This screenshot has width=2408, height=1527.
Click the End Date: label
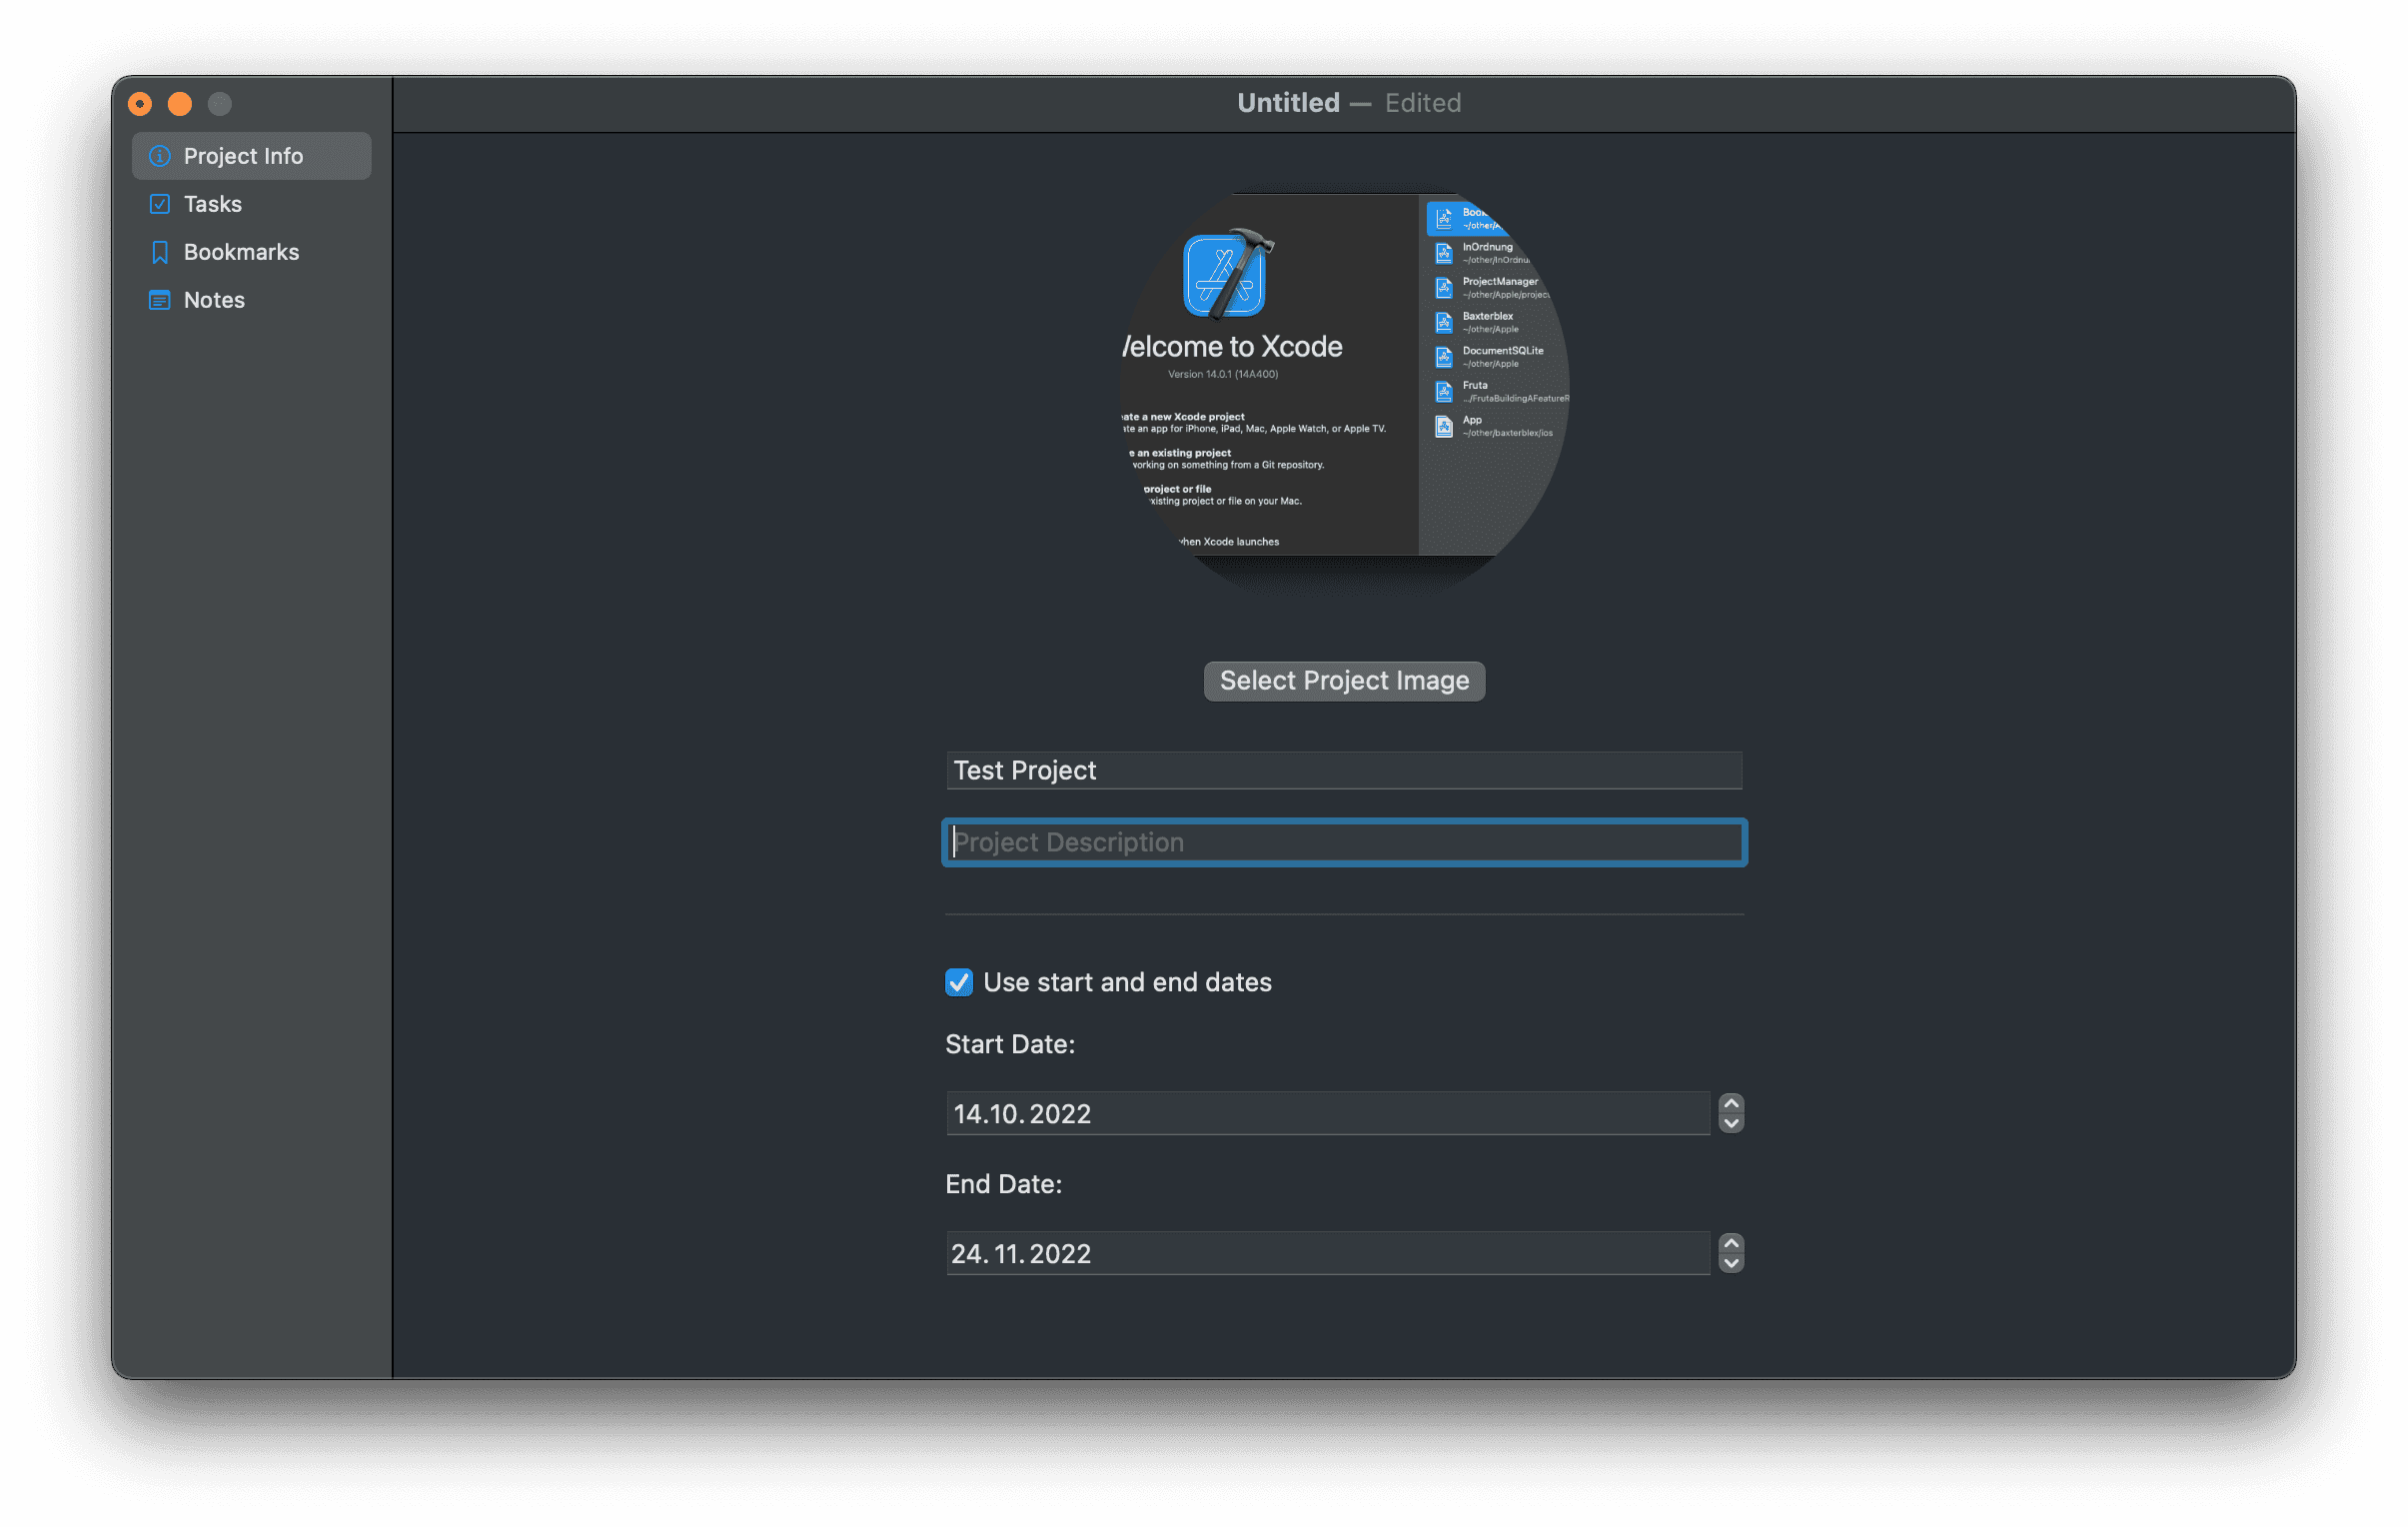1004,1185
